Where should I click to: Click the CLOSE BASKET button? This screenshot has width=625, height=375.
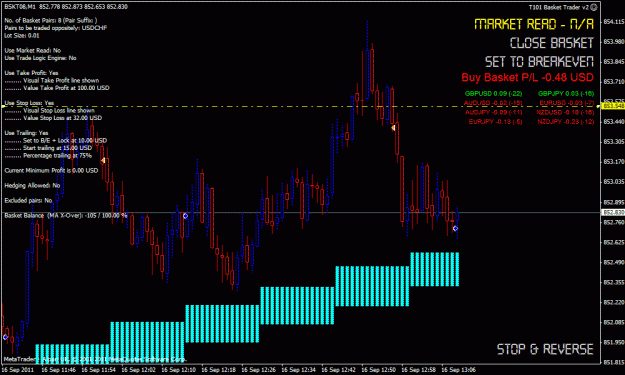click(x=552, y=43)
